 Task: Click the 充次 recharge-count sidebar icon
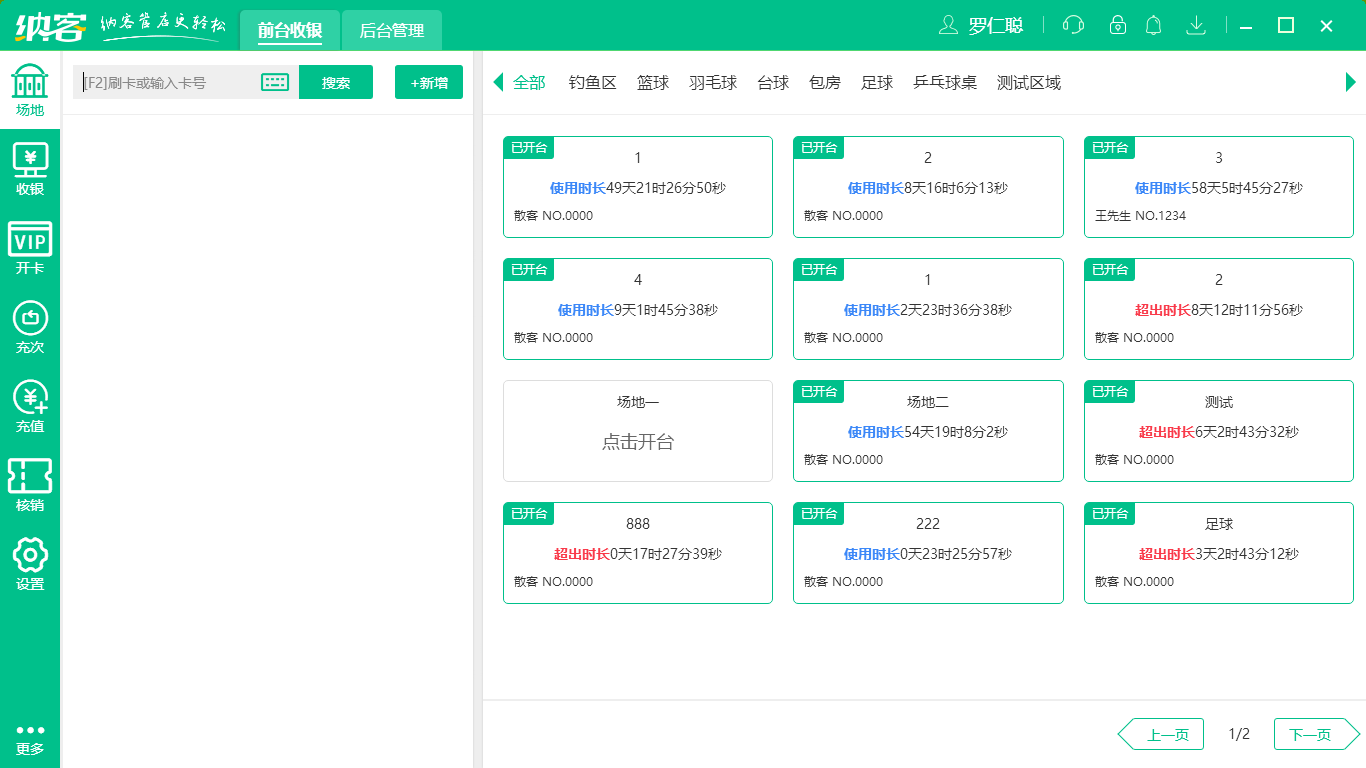point(30,322)
